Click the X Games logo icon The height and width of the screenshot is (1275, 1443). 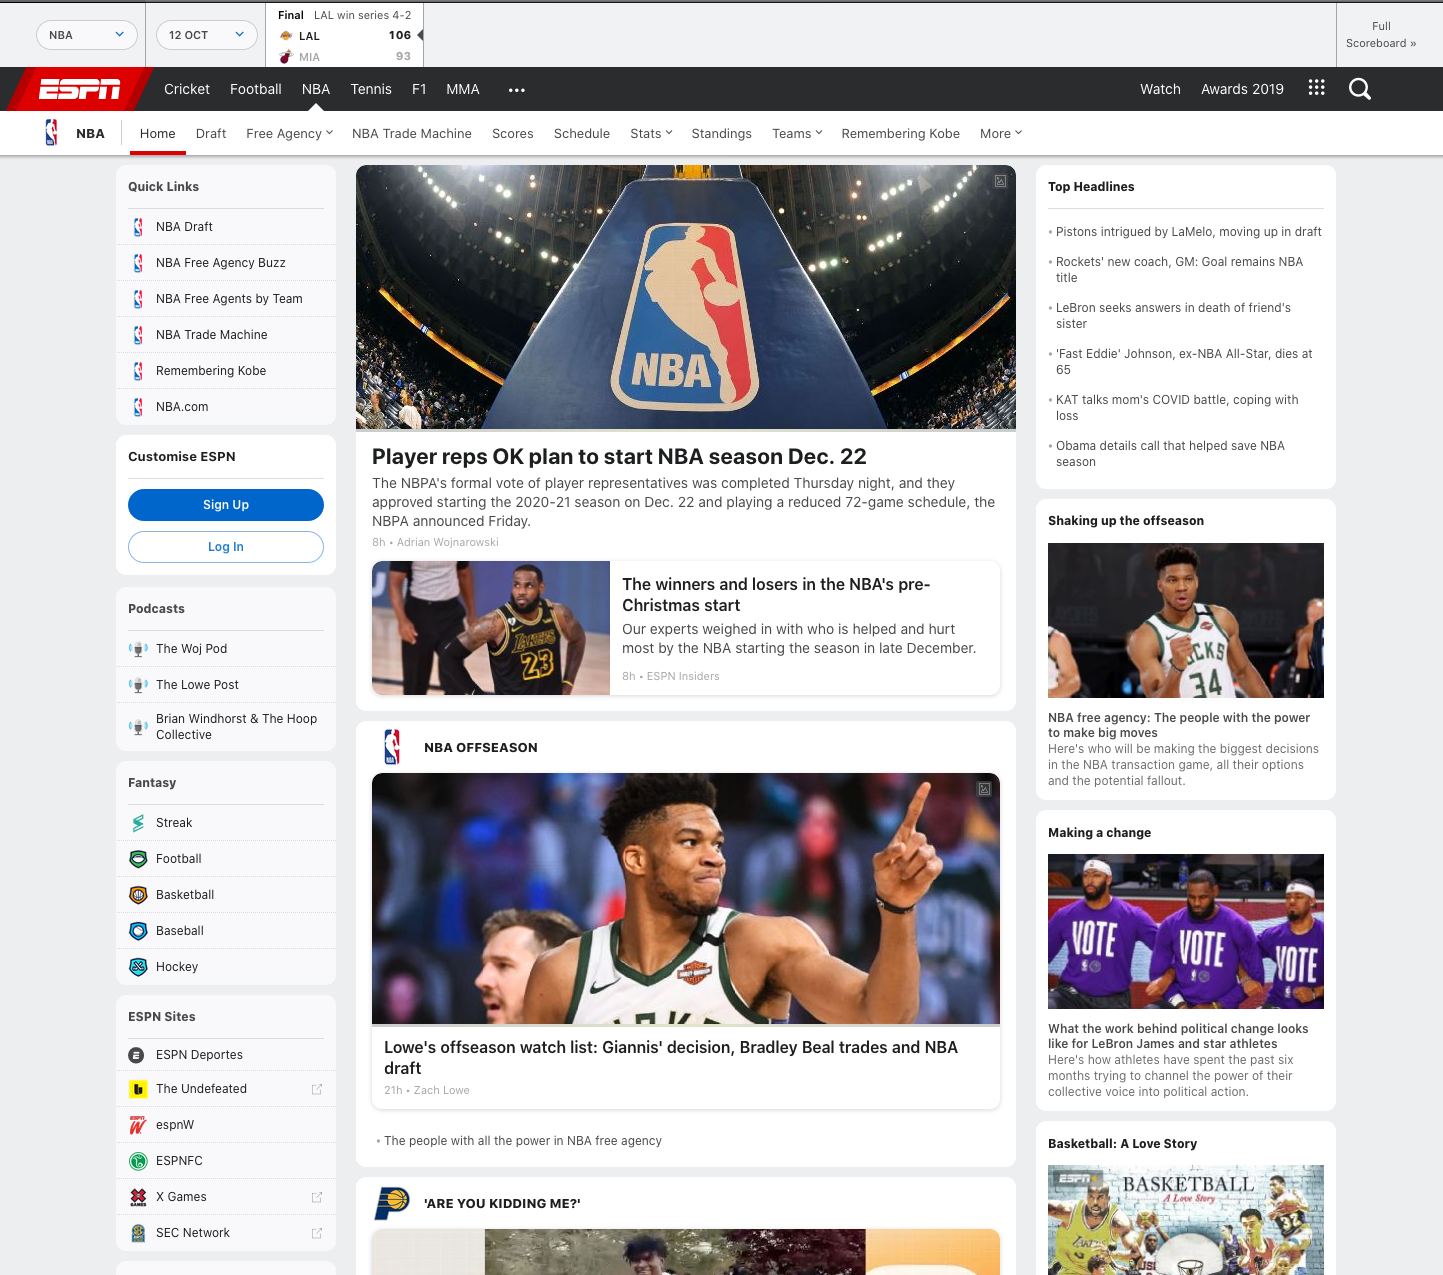[x=138, y=1197]
